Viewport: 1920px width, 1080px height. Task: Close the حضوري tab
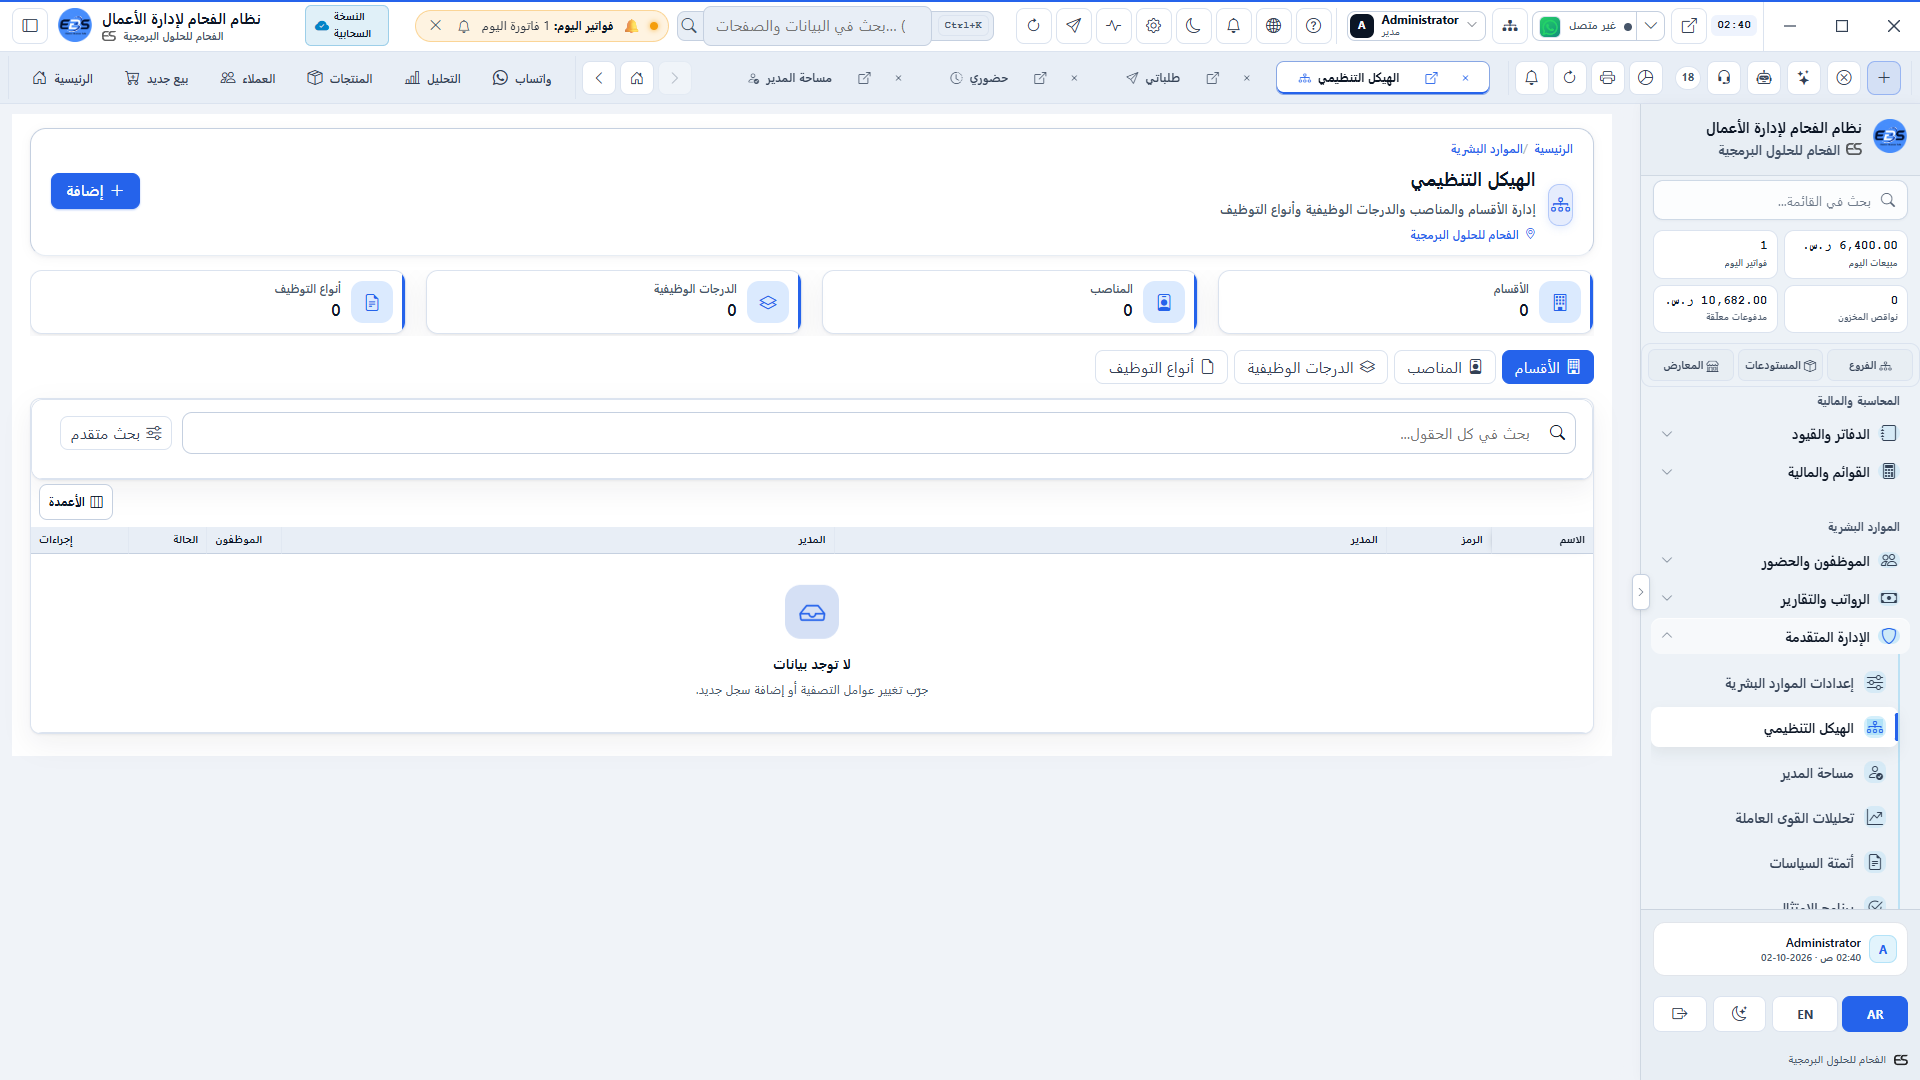pyautogui.click(x=1074, y=78)
